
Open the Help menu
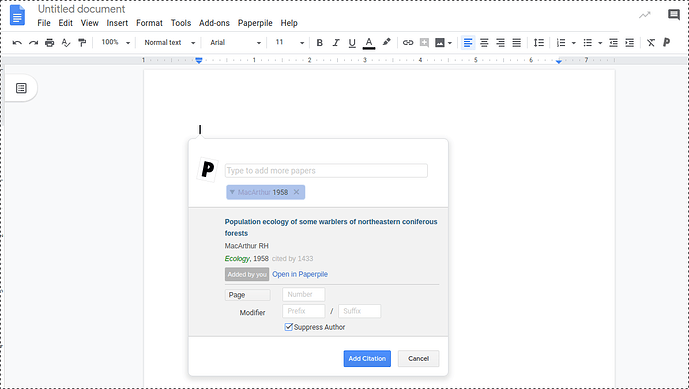289,23
